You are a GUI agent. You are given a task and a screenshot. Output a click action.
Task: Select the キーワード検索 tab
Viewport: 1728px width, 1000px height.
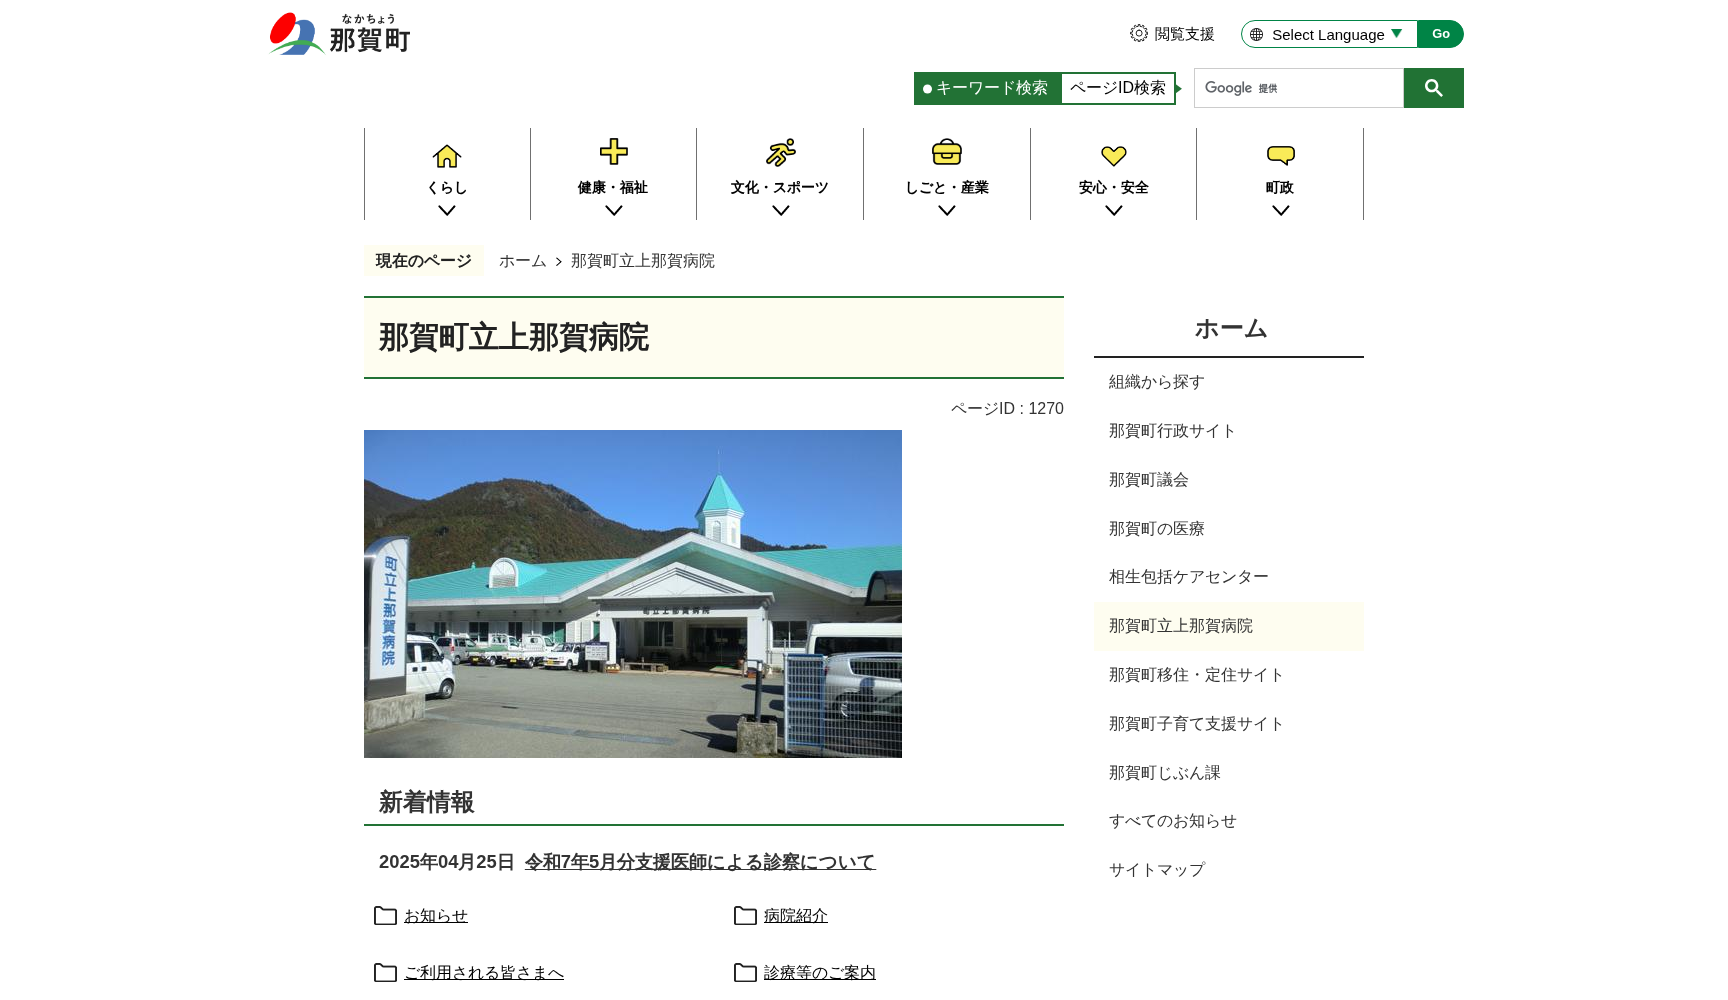click(987, 88)
